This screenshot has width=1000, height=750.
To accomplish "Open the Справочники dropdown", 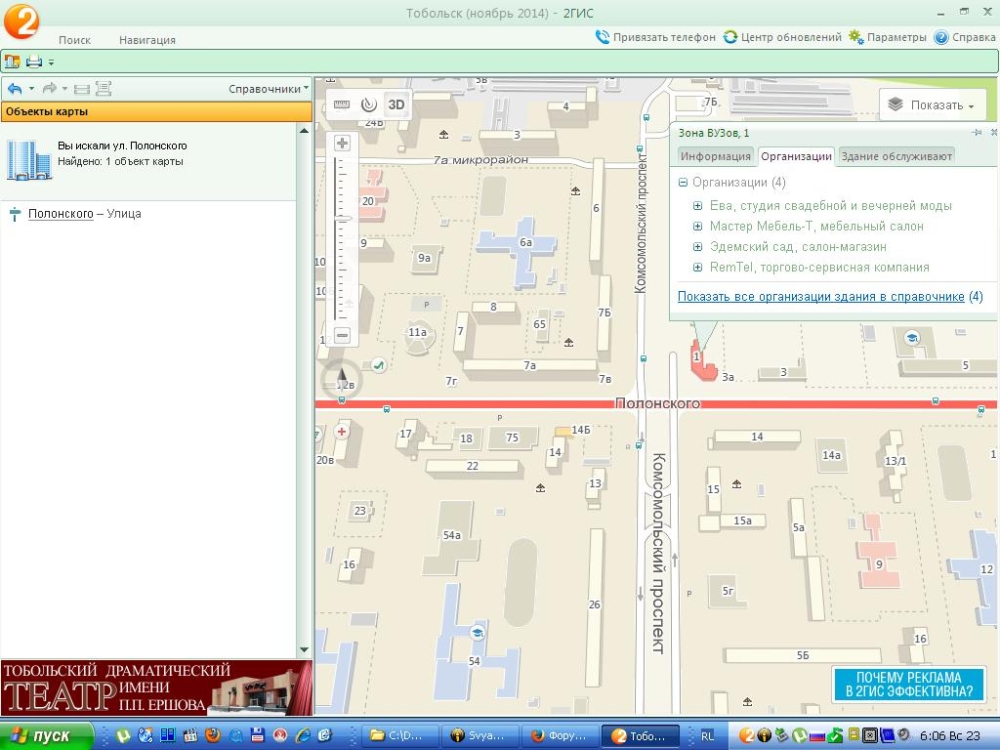I will click(x=268, y=89).
